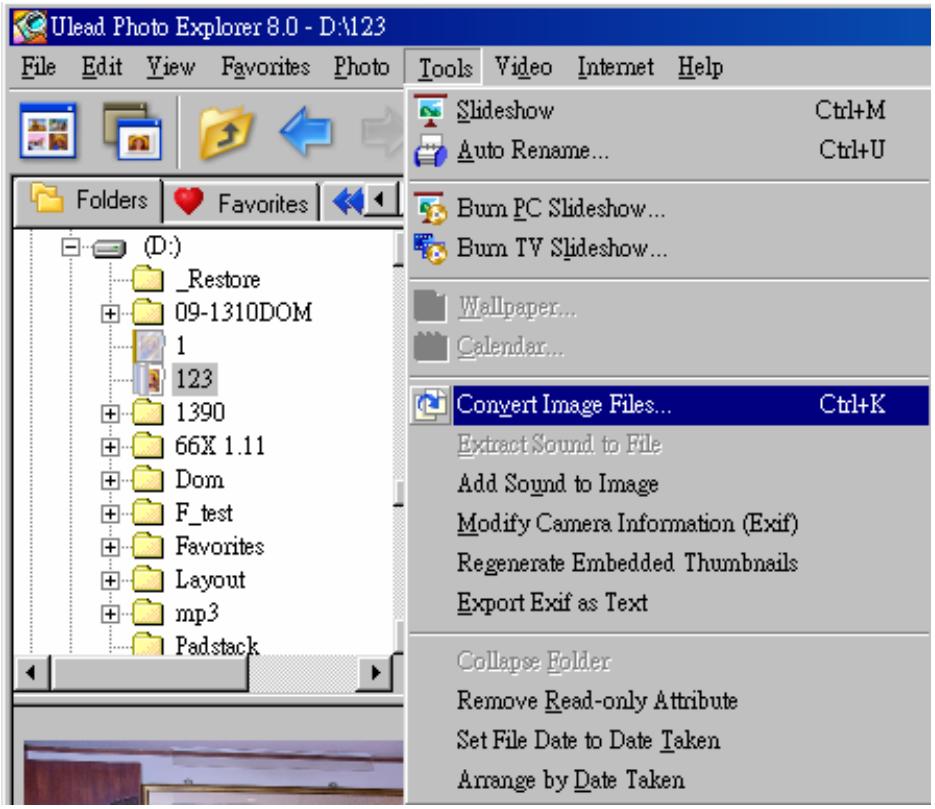Click the image viewer window toolbar icon
The image size is (935, 809).
(x=132, y=131)
